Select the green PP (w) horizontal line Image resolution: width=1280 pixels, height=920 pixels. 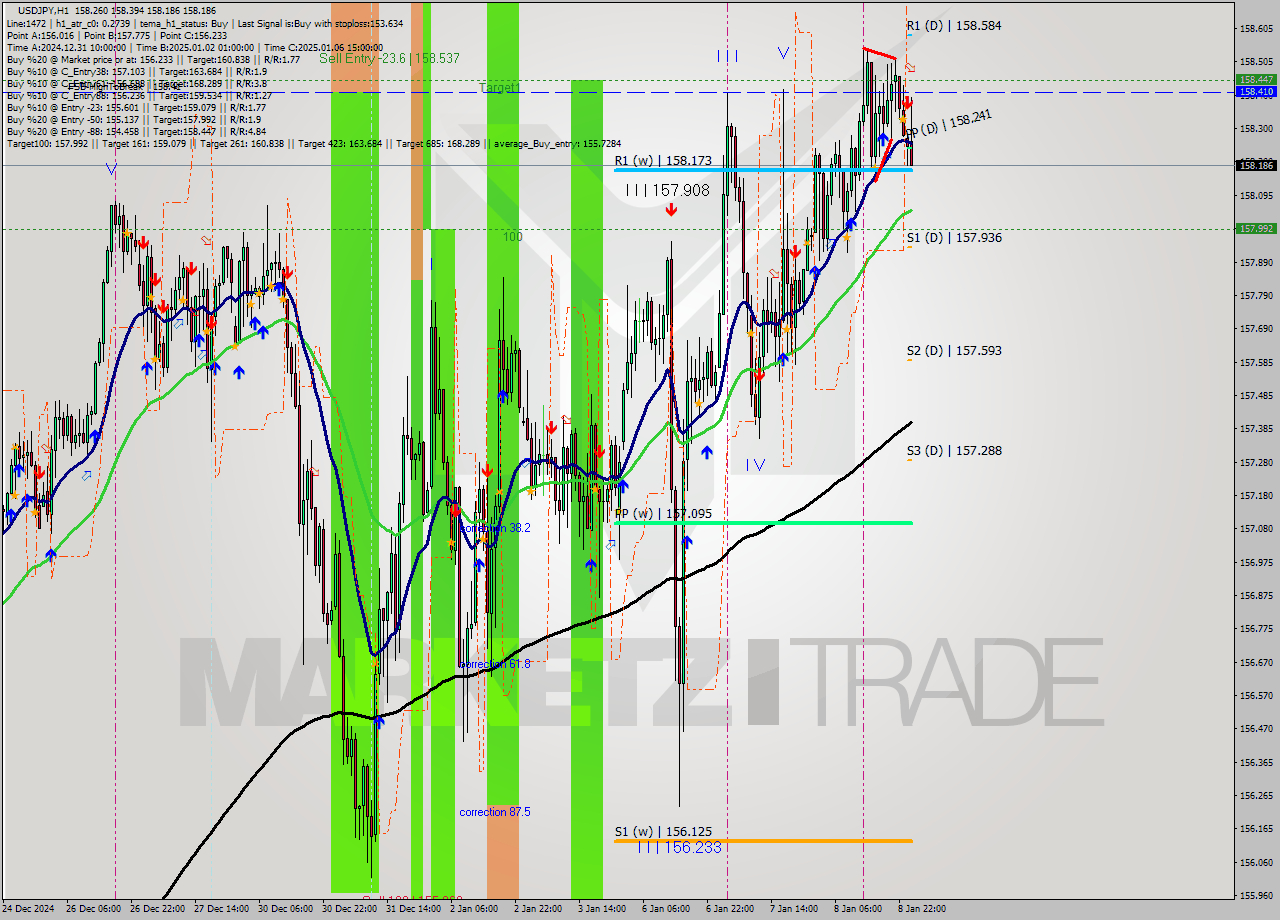[763, 522]
